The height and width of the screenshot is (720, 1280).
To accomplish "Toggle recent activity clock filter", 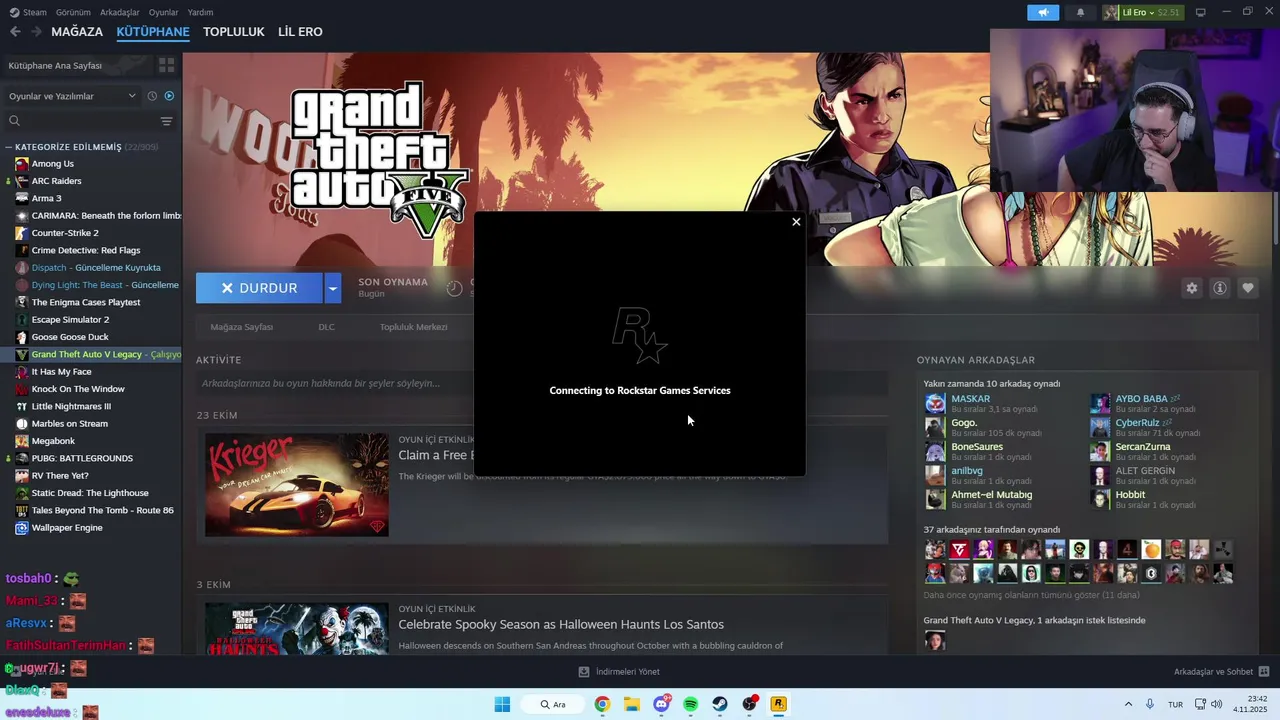I will (x=152, y=96).
